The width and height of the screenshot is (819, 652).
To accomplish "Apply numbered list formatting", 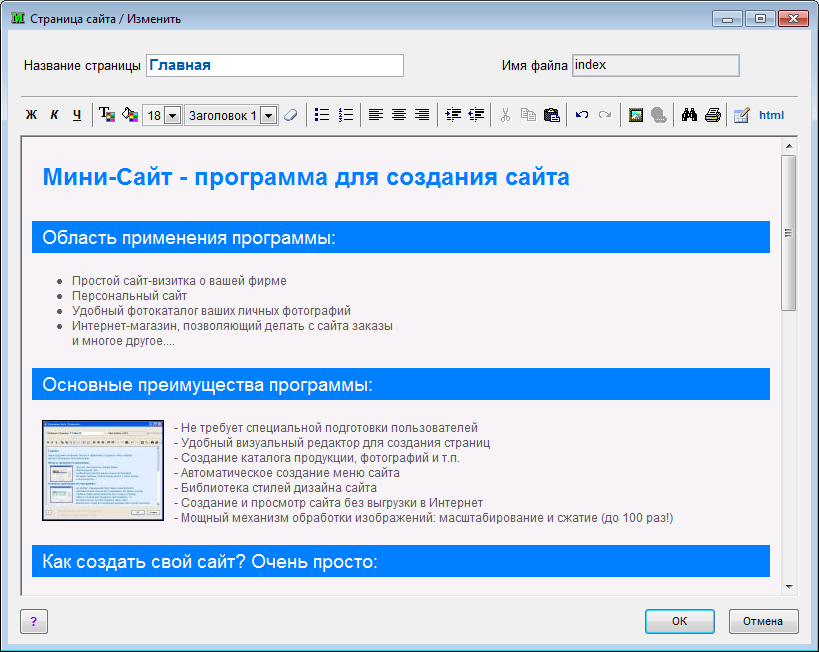I will (x=346, y=115).
